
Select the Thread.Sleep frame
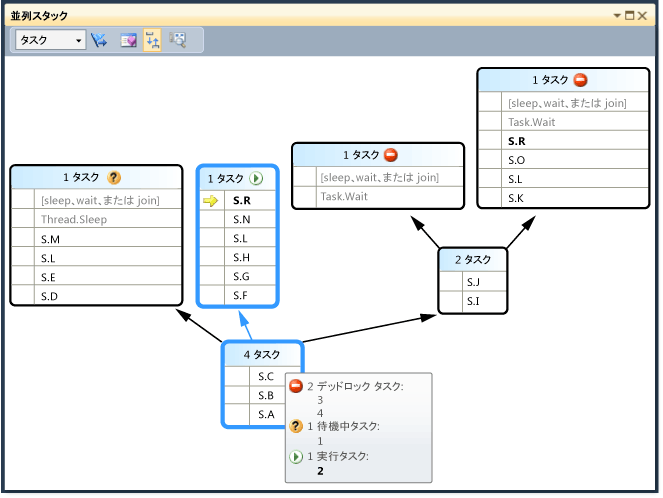[x=74, y=219]
